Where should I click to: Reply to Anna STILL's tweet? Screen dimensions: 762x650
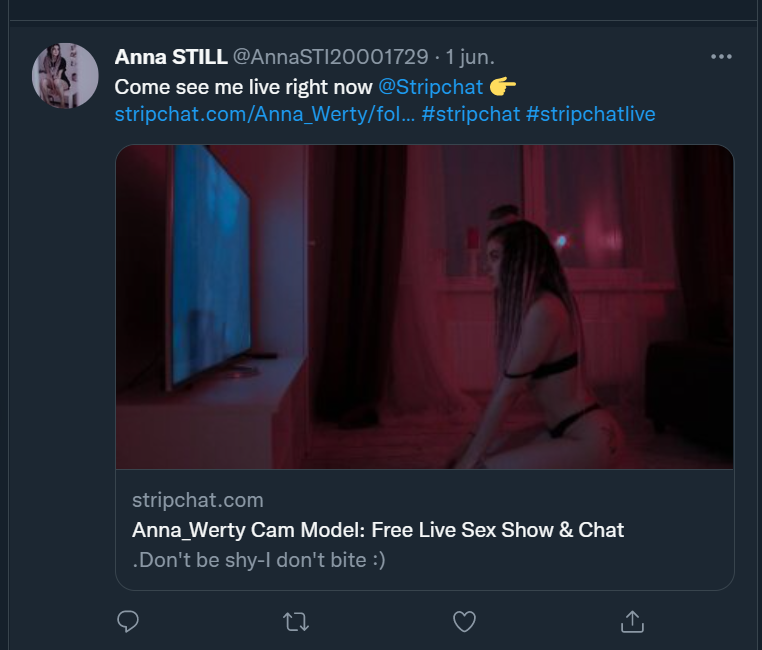[x=127, y=622]
